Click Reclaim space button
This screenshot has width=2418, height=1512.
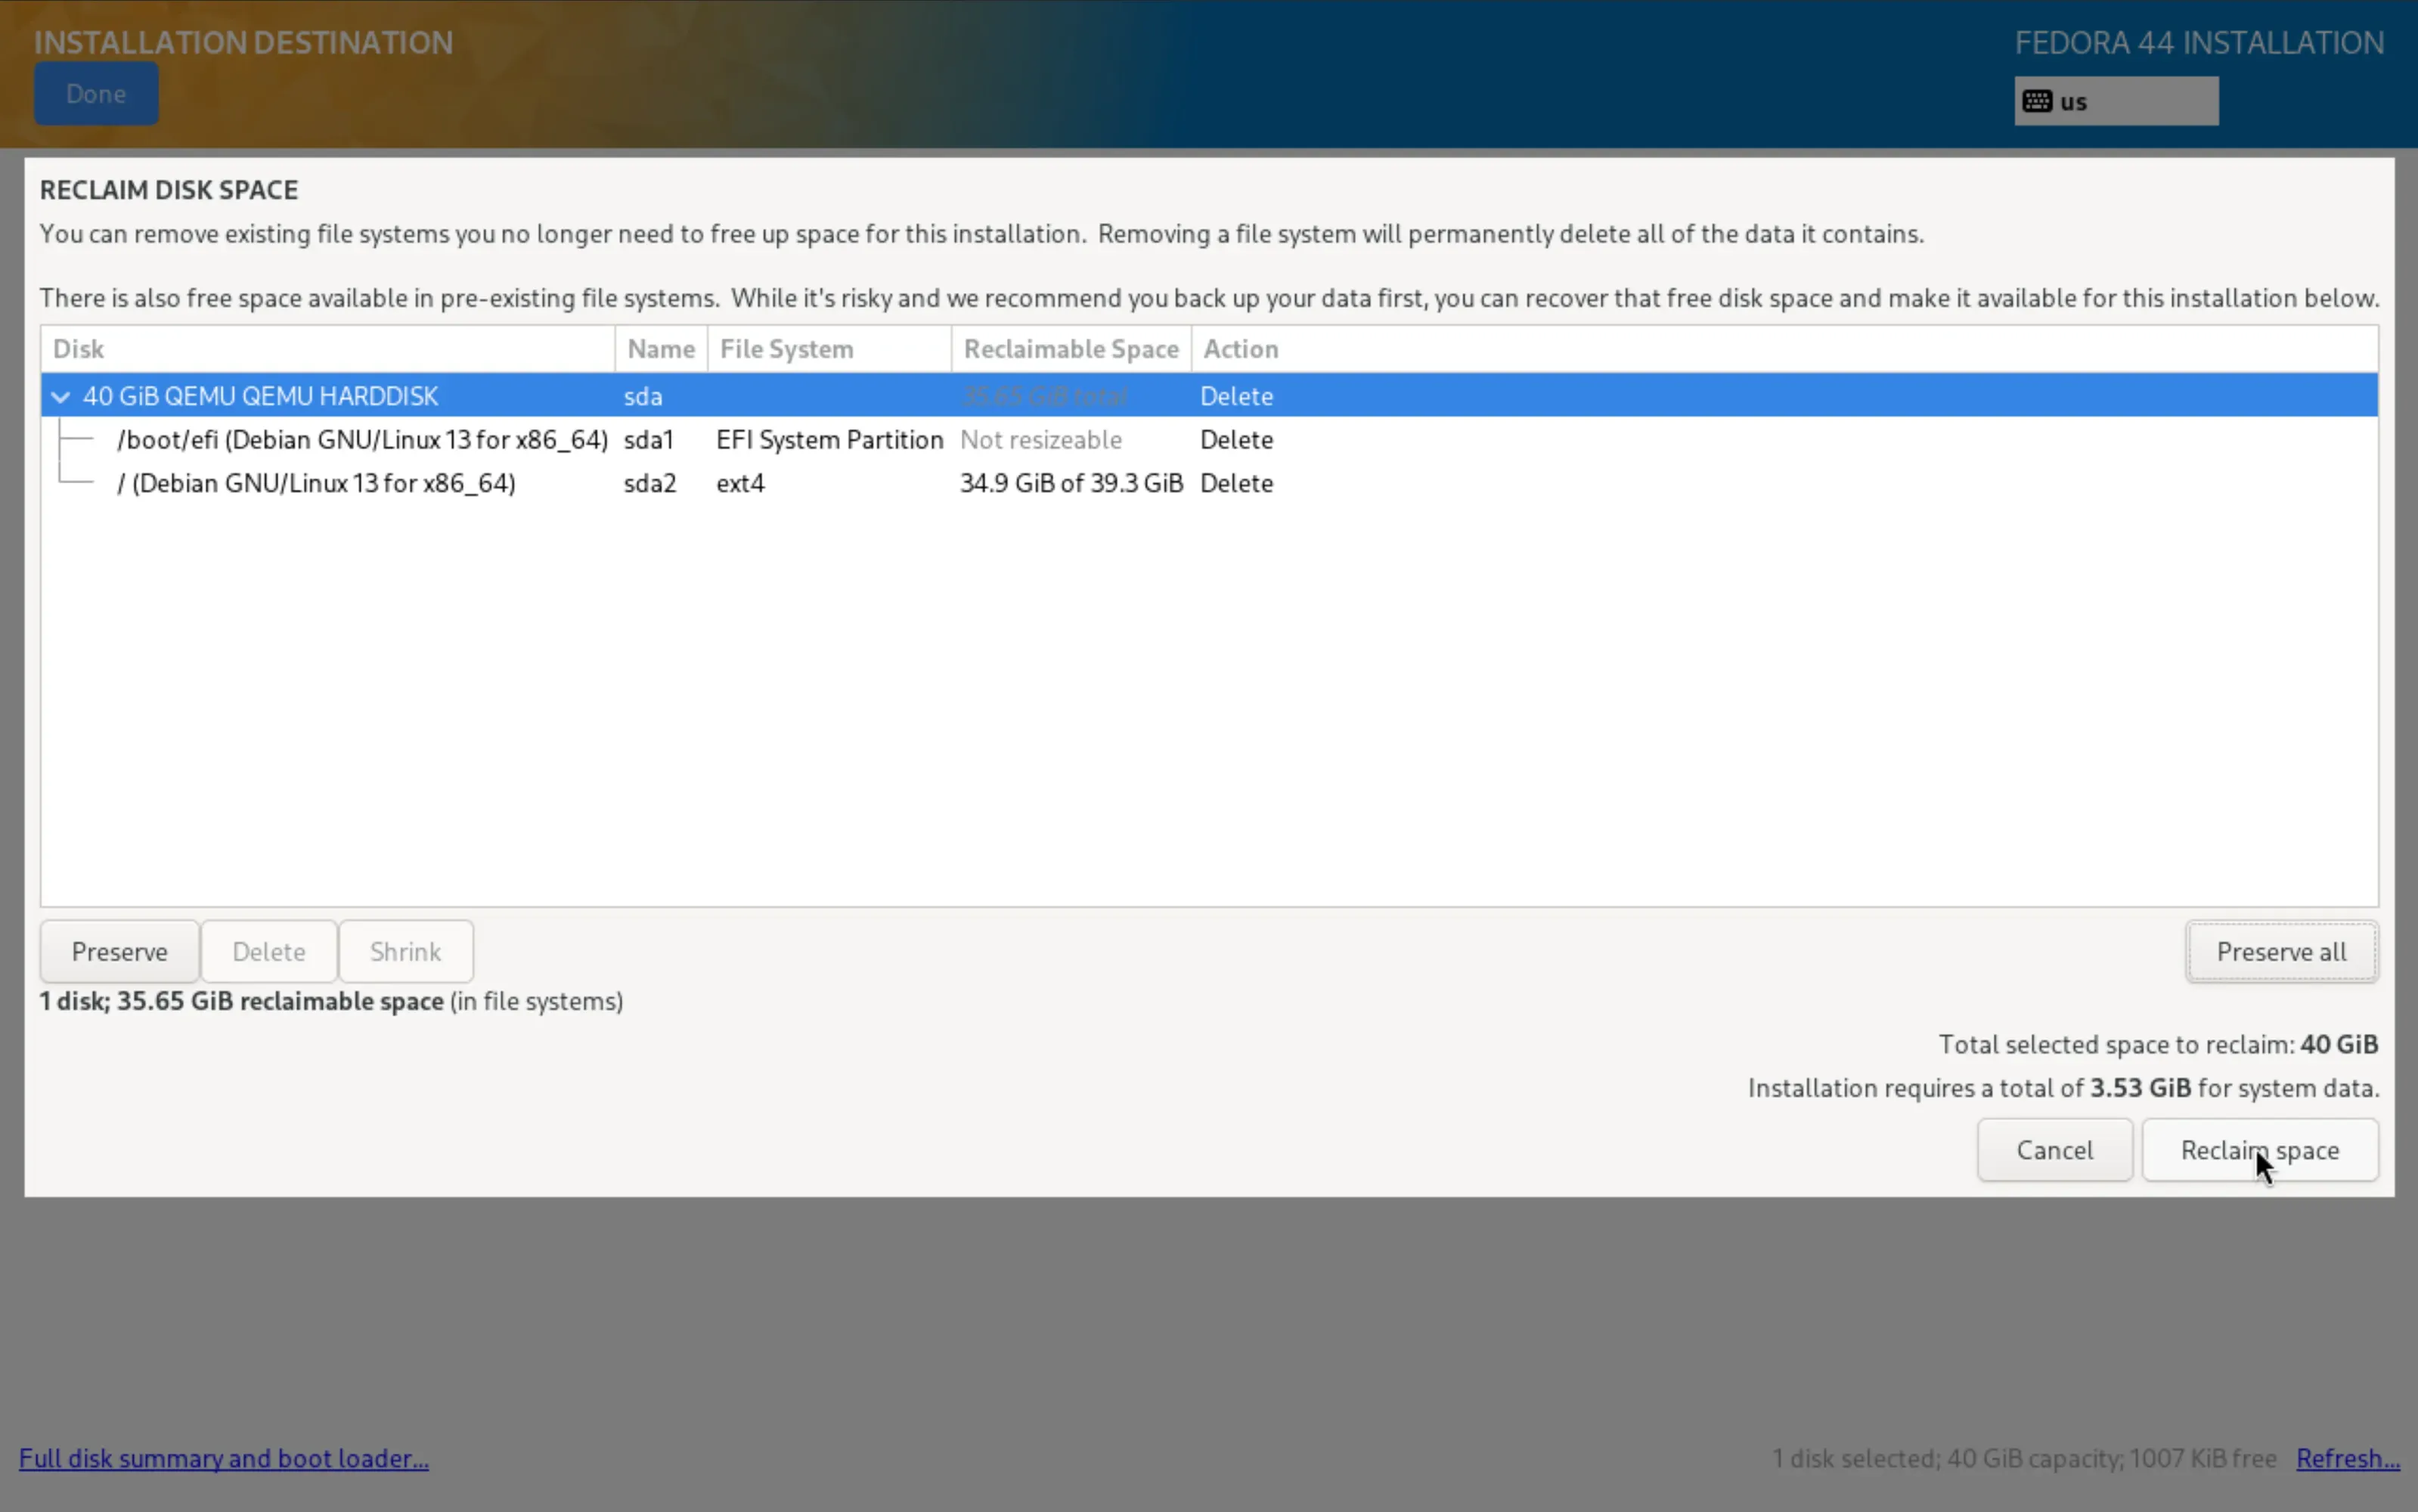[2259, 1150]
